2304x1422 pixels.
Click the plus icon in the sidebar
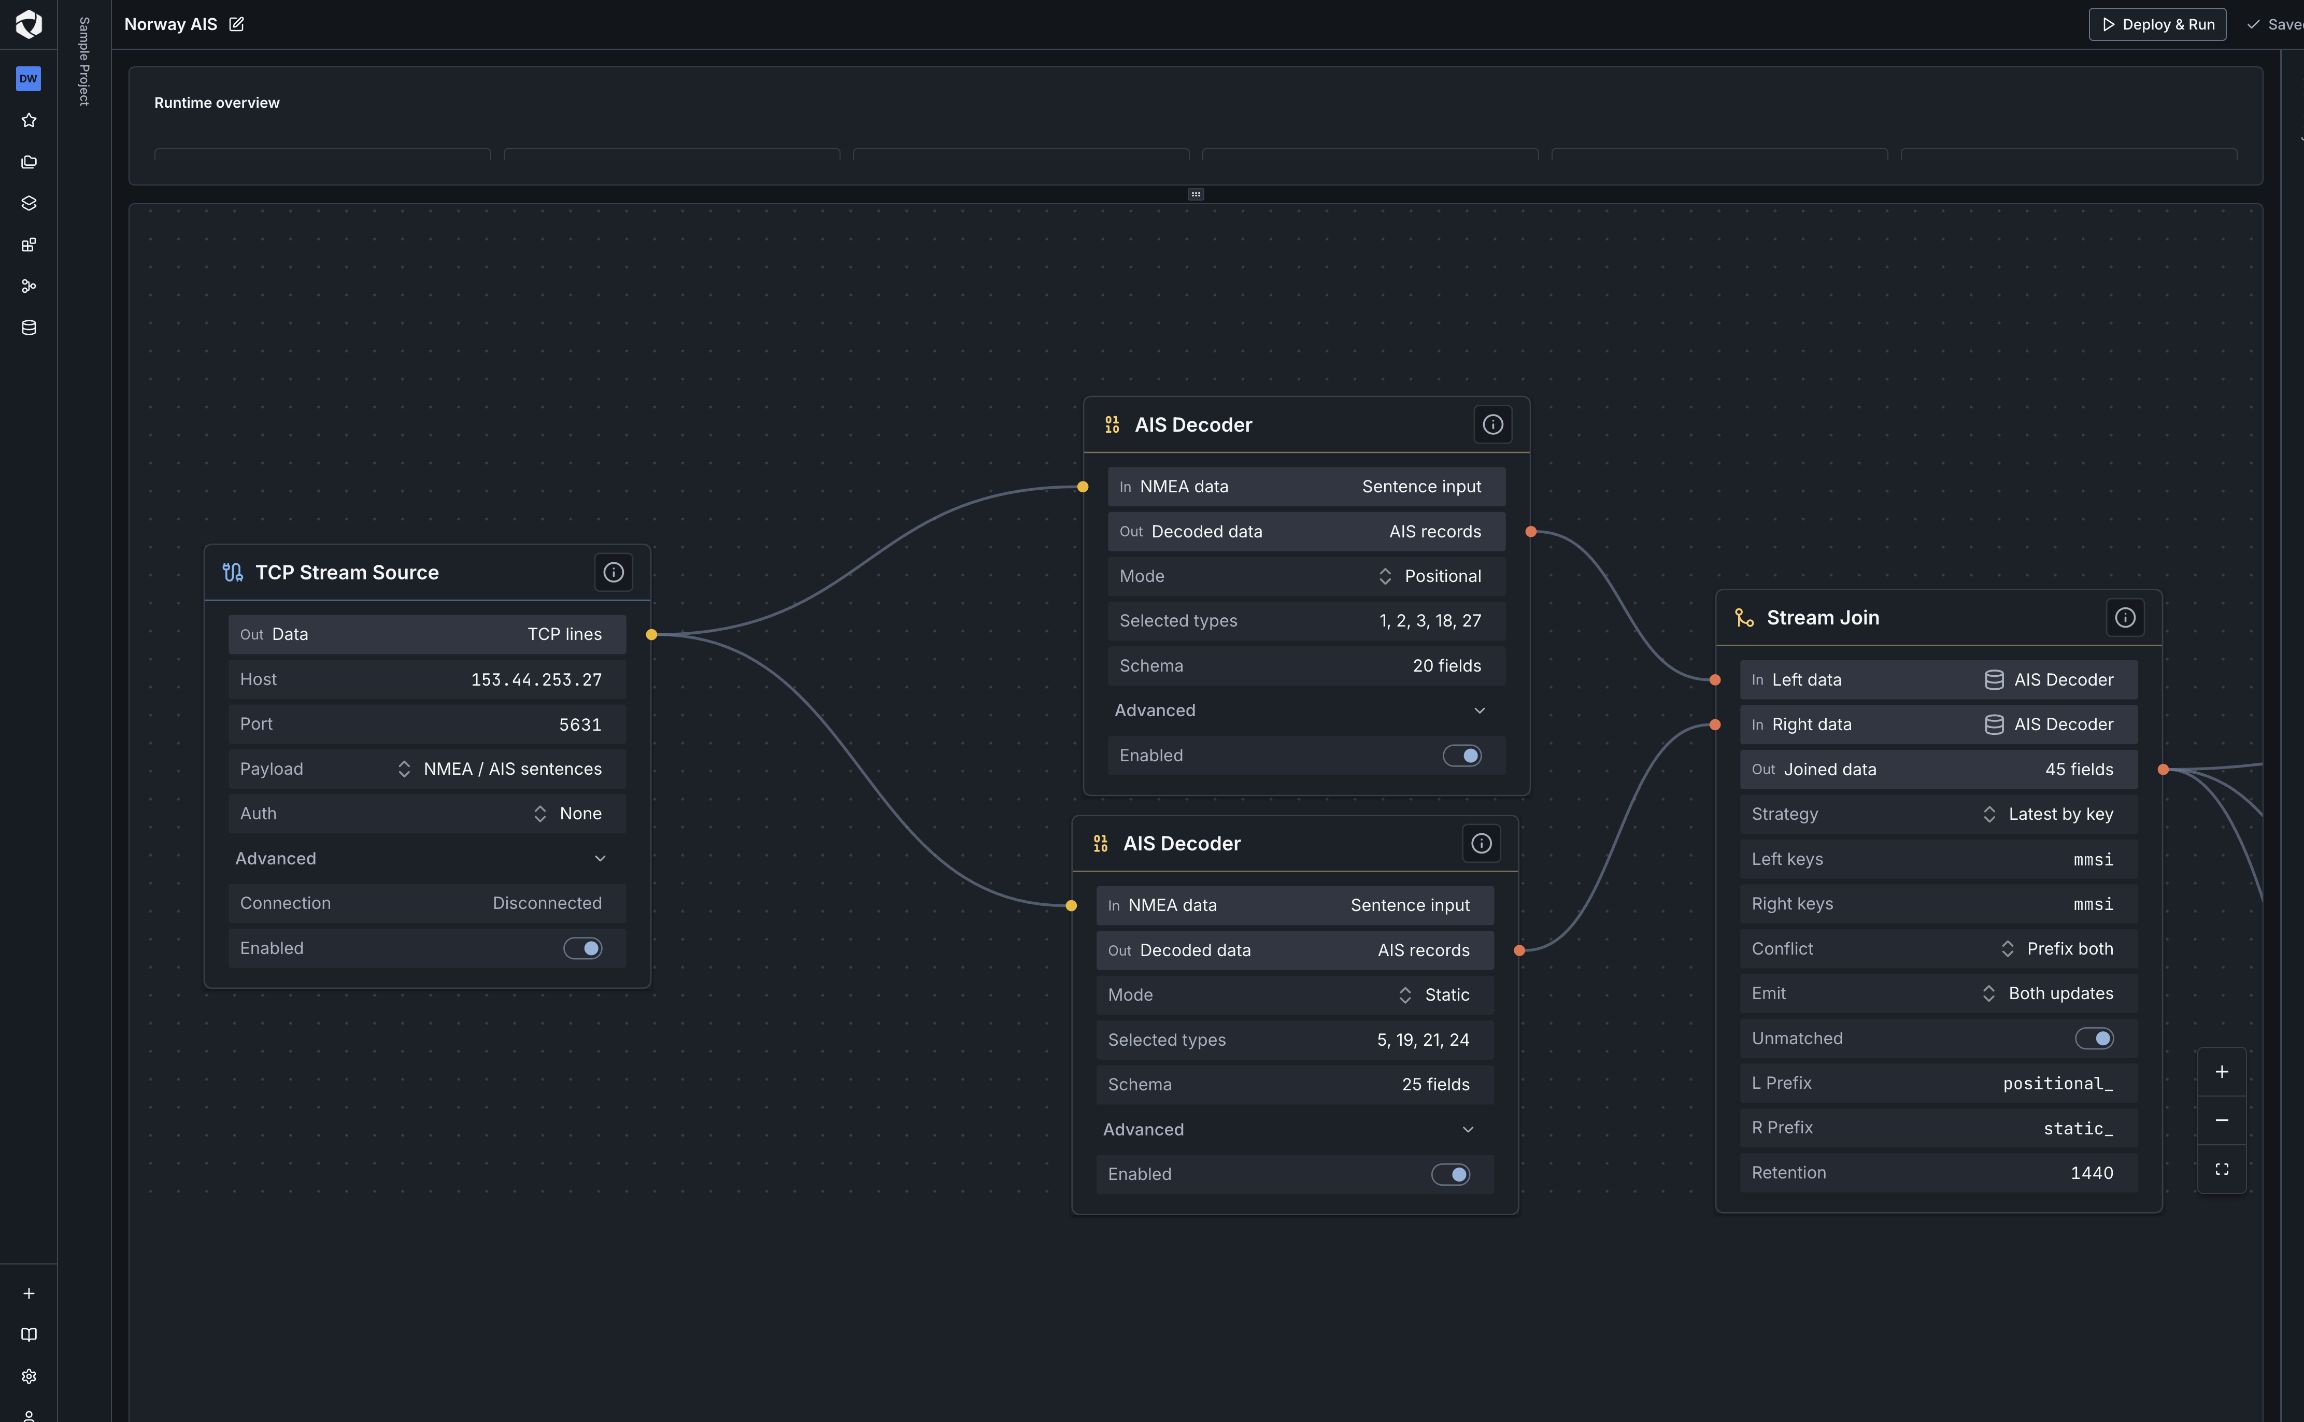[29, 1293]
